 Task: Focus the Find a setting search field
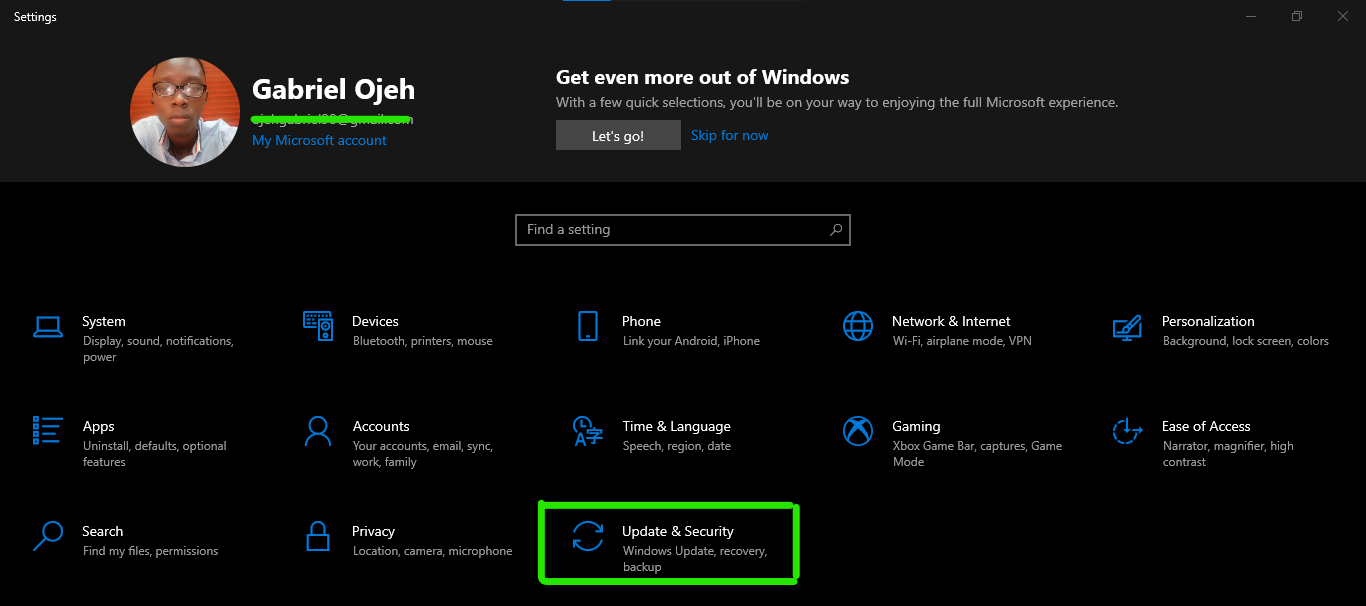(683, 229)
